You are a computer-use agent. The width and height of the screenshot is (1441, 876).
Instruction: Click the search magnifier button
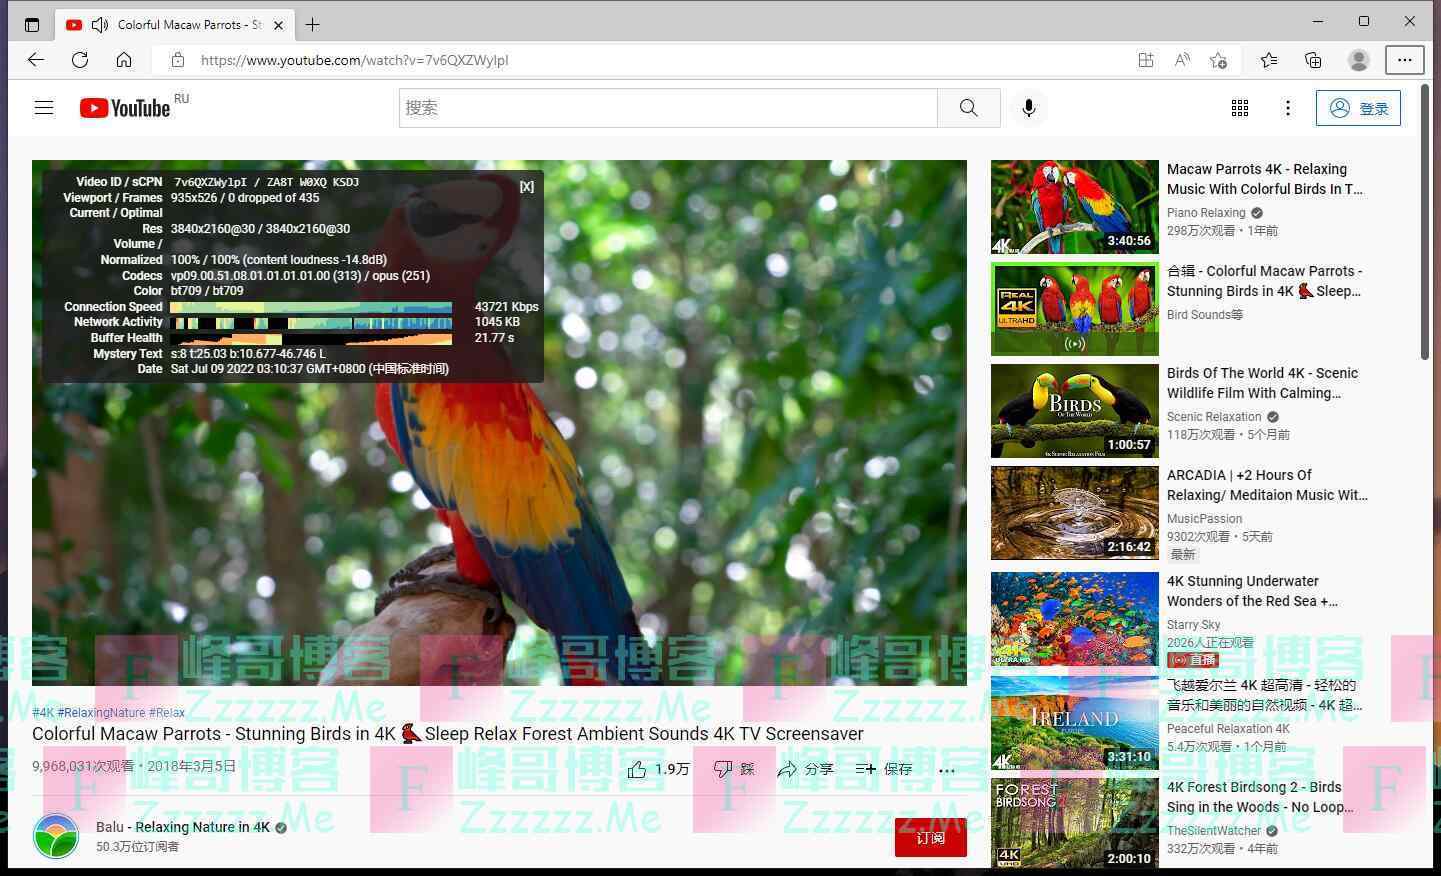click(x=968, y=108)
